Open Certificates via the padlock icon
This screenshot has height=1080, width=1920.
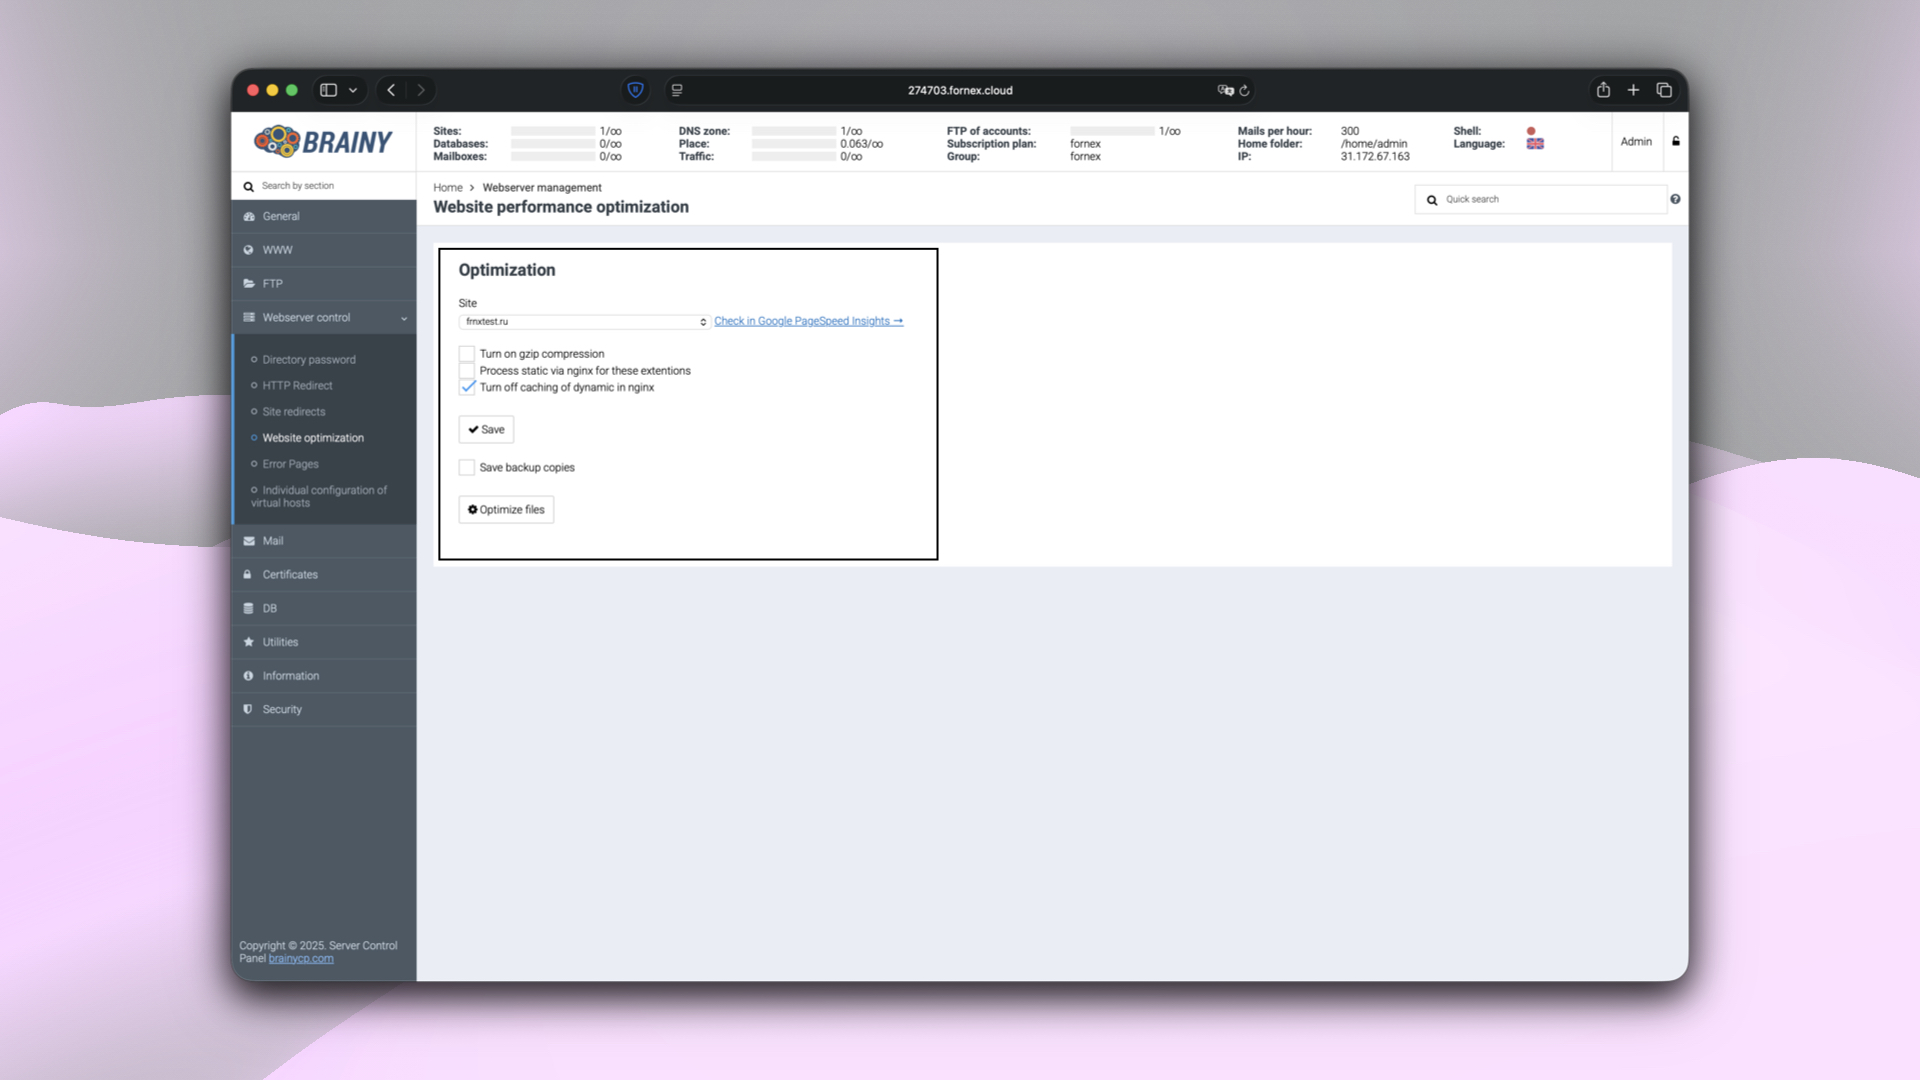(248, 574)
